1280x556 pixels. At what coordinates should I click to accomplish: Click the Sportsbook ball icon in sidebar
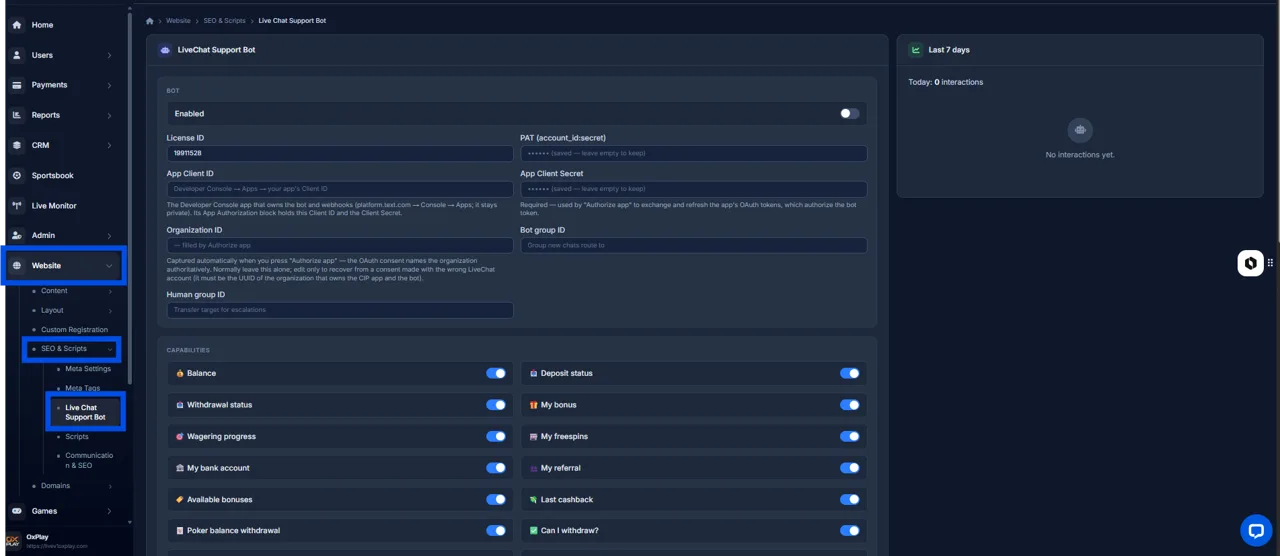coord(17,175)
